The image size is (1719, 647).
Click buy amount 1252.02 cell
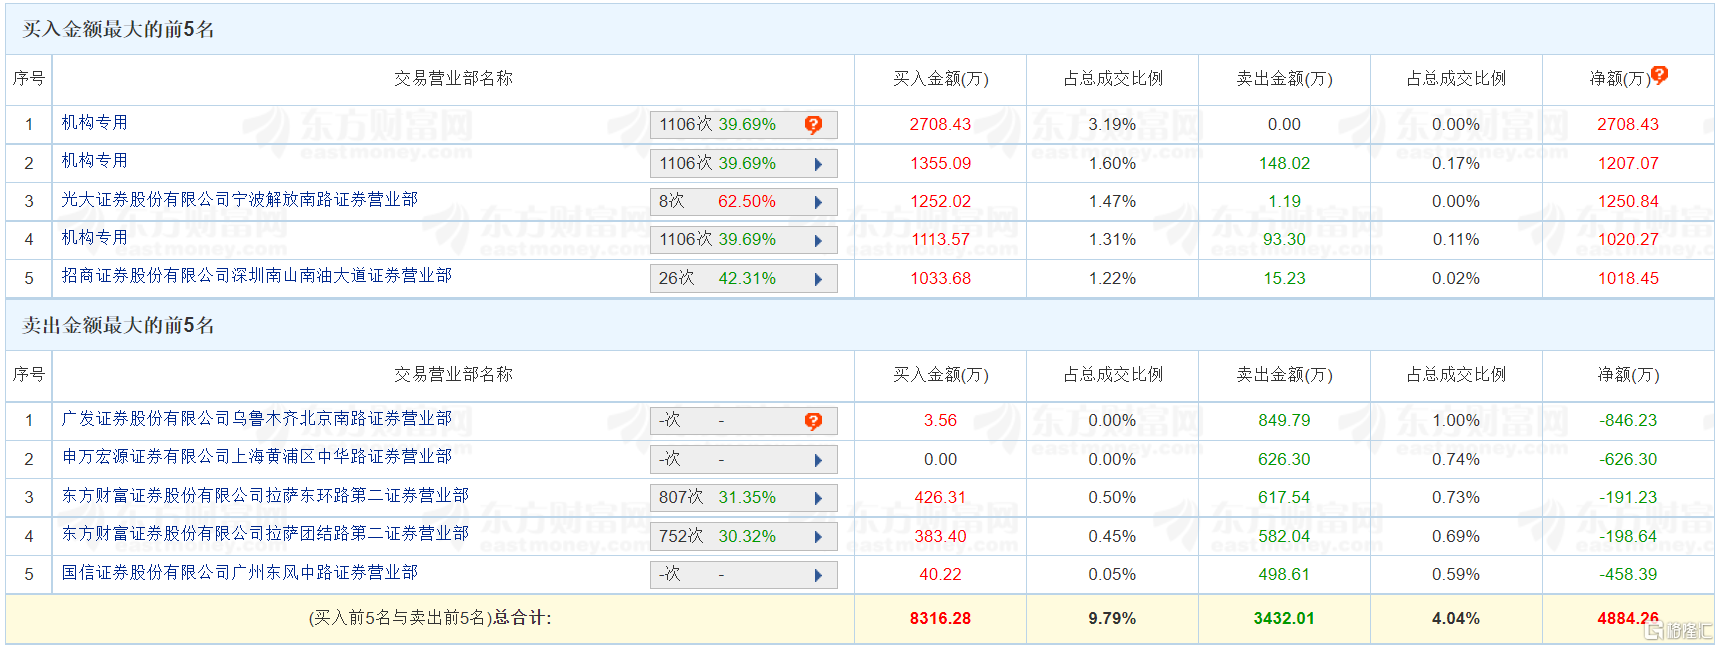pos(940,202)
